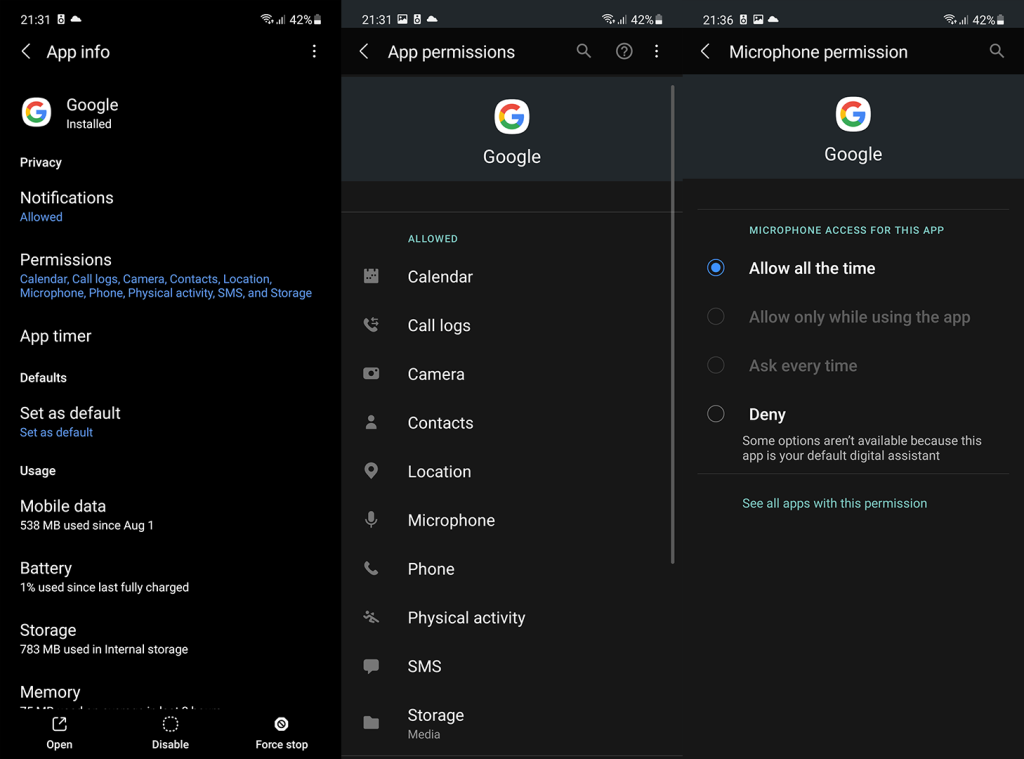Open Location permission label

[439, 471]
